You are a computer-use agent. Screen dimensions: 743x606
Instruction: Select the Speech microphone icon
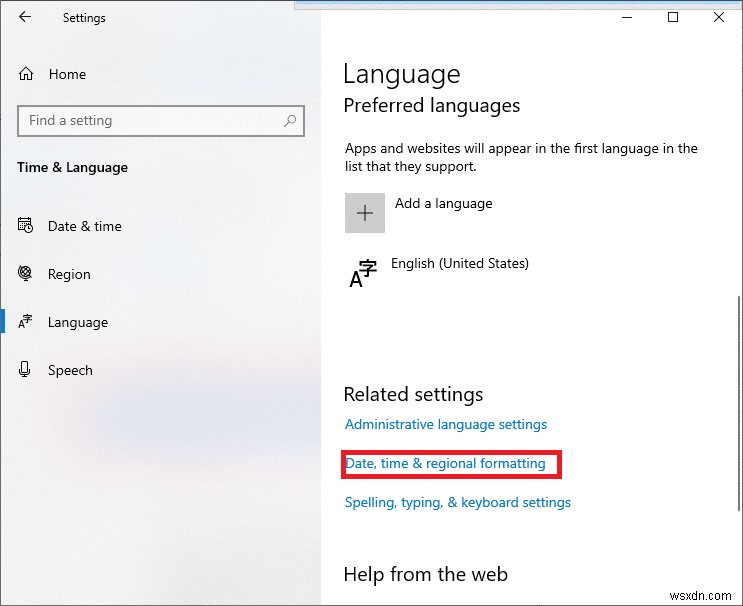pyautogui.click(x=25, y=370)
